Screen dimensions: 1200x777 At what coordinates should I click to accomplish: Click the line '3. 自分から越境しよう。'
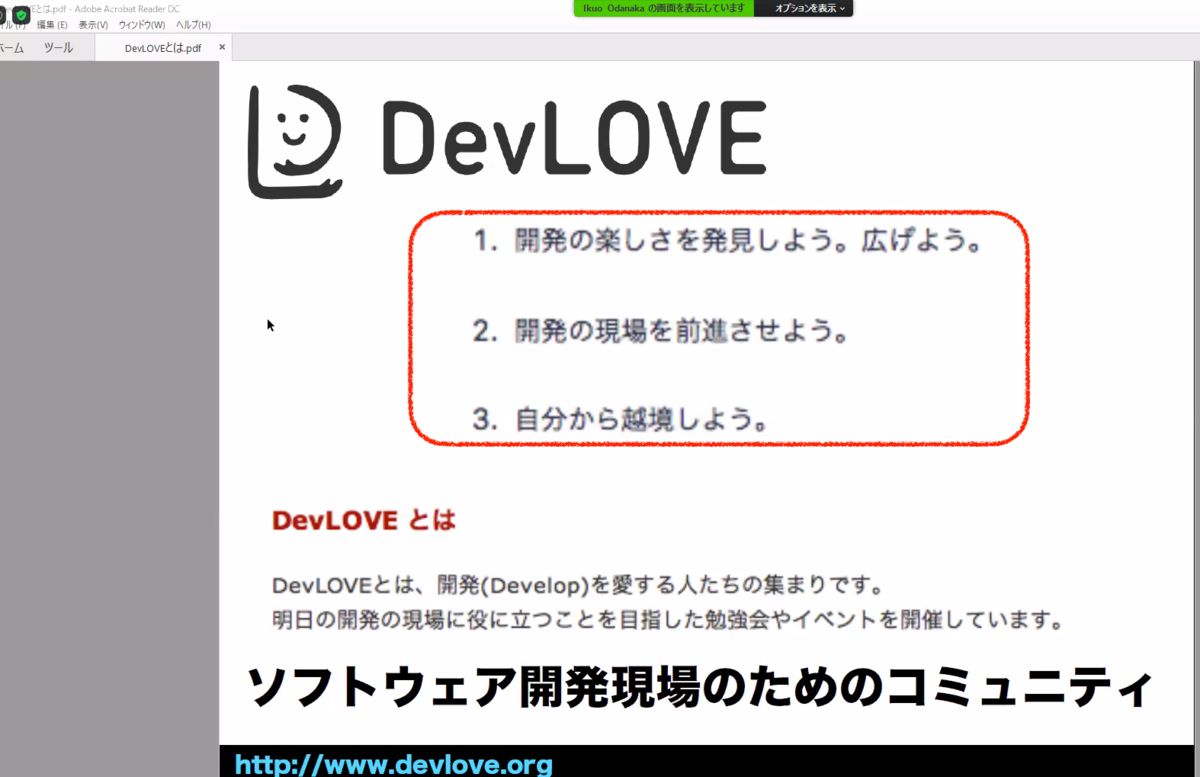(x=622, y=419)
